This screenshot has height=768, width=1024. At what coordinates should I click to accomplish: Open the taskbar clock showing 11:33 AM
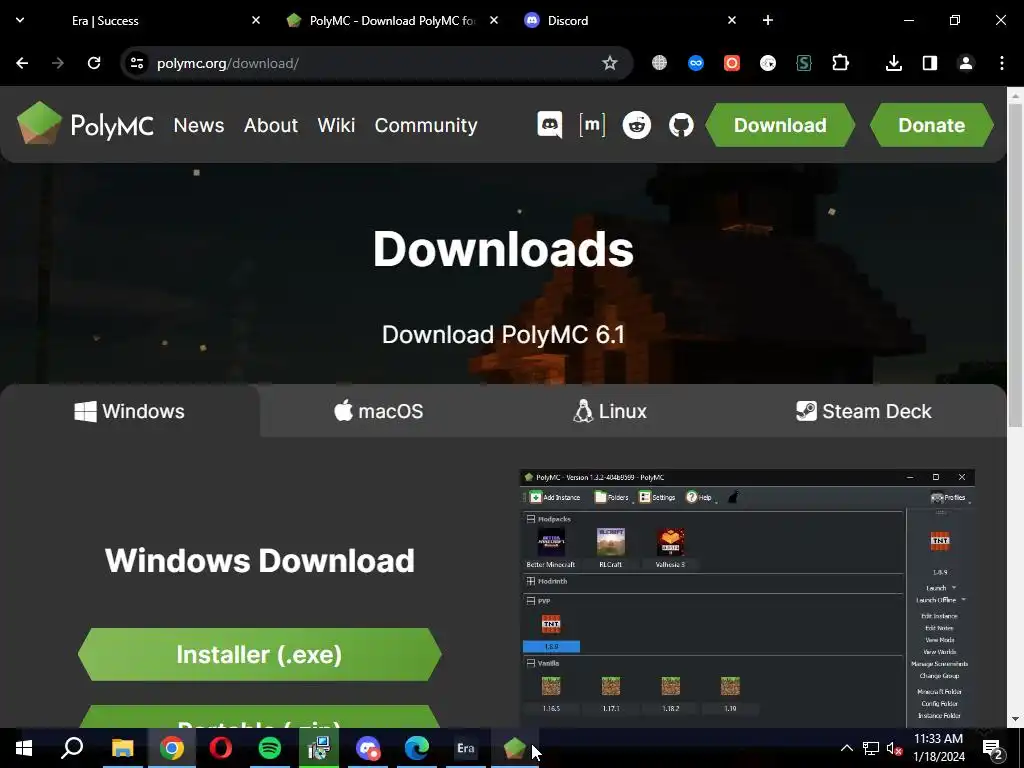[938, 748]
